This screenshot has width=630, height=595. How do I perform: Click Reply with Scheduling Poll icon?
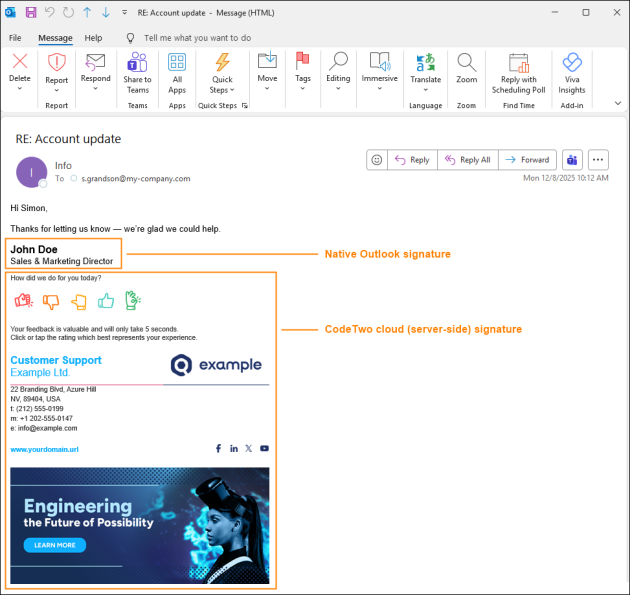point(519,63)
